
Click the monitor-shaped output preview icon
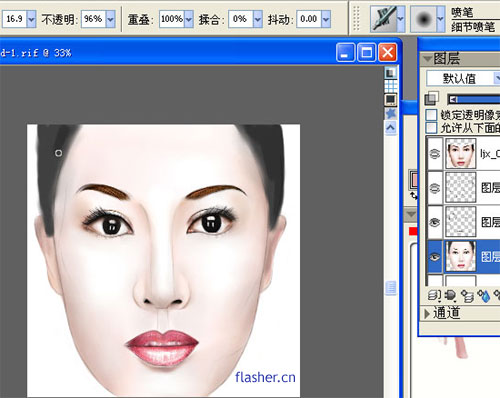[391, 99]
